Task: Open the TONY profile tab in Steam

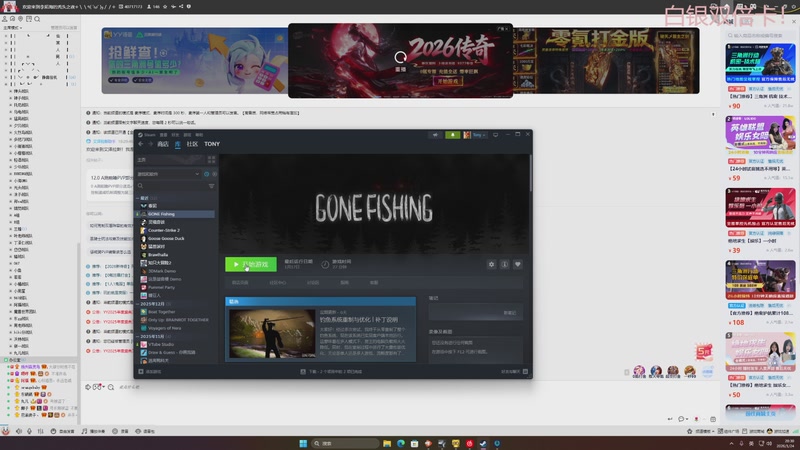Action: 212,144
